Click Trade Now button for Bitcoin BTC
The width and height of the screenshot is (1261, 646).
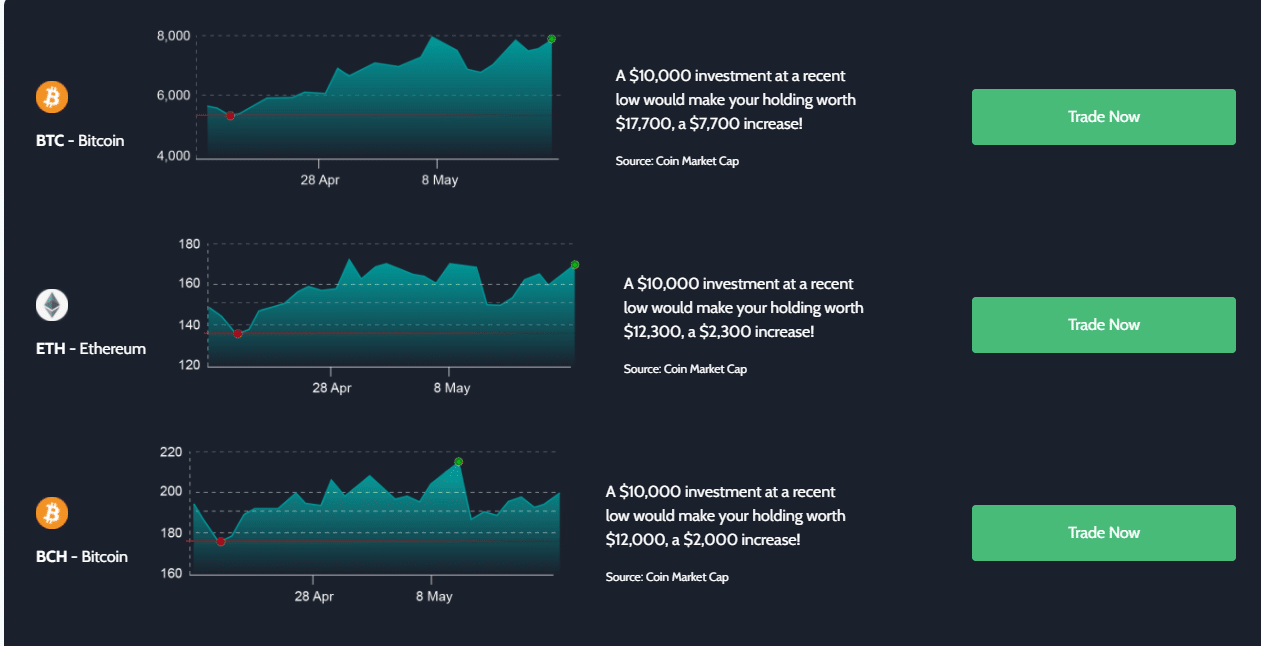[1104, 117]
